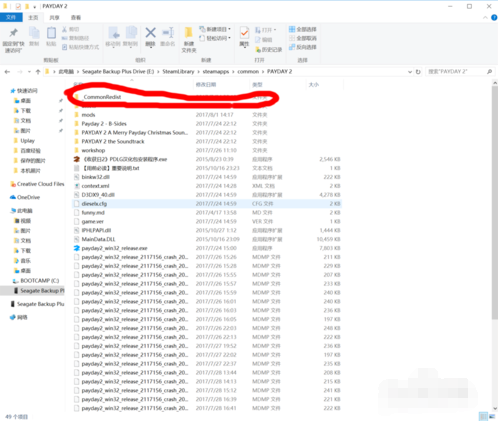
Task: Open Properties (属性) from the ribbon
Action: coord(244,37)
